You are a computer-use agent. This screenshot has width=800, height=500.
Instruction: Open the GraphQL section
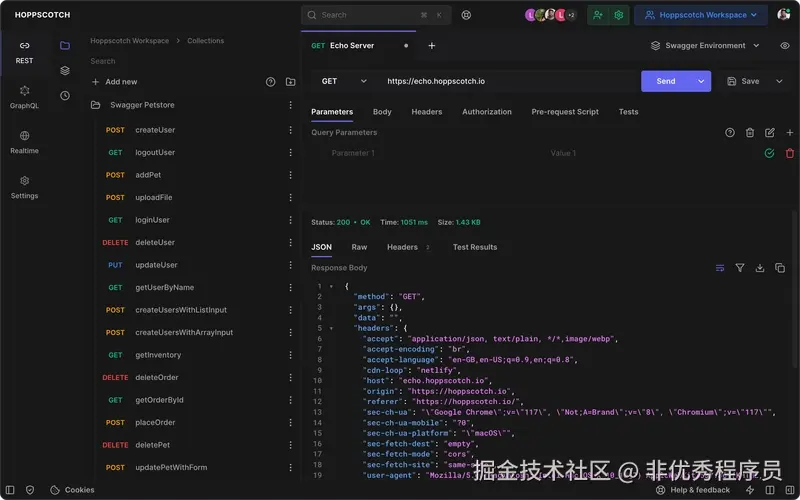pyautogui.click(x=24, y=97)
